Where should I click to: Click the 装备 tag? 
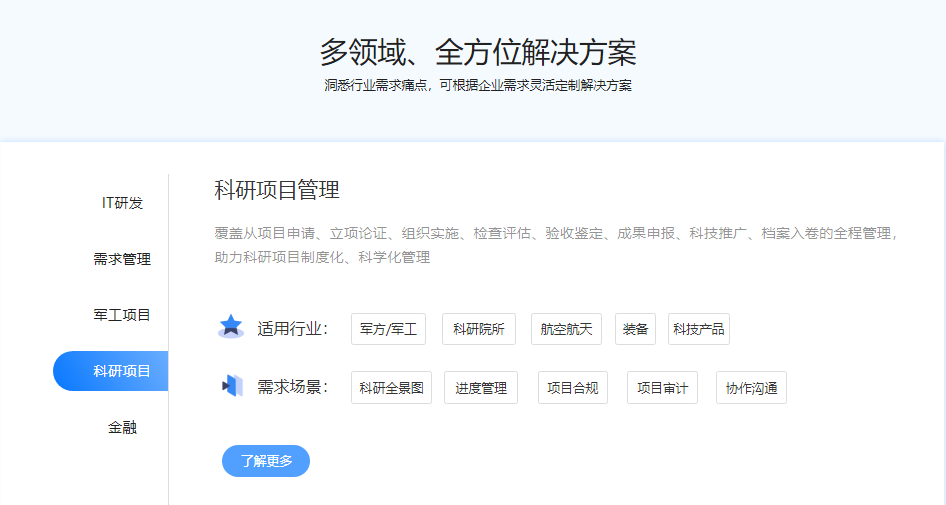635,329
